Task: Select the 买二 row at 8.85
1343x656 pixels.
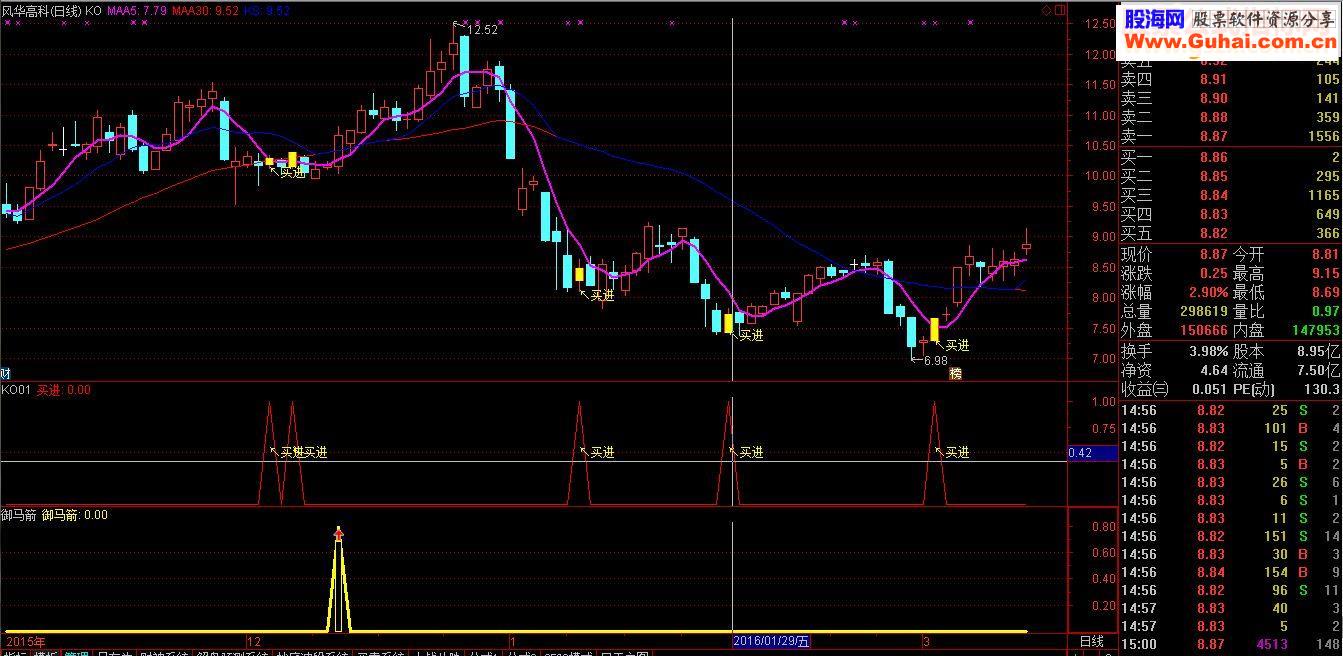Action: coord(1229,176)
